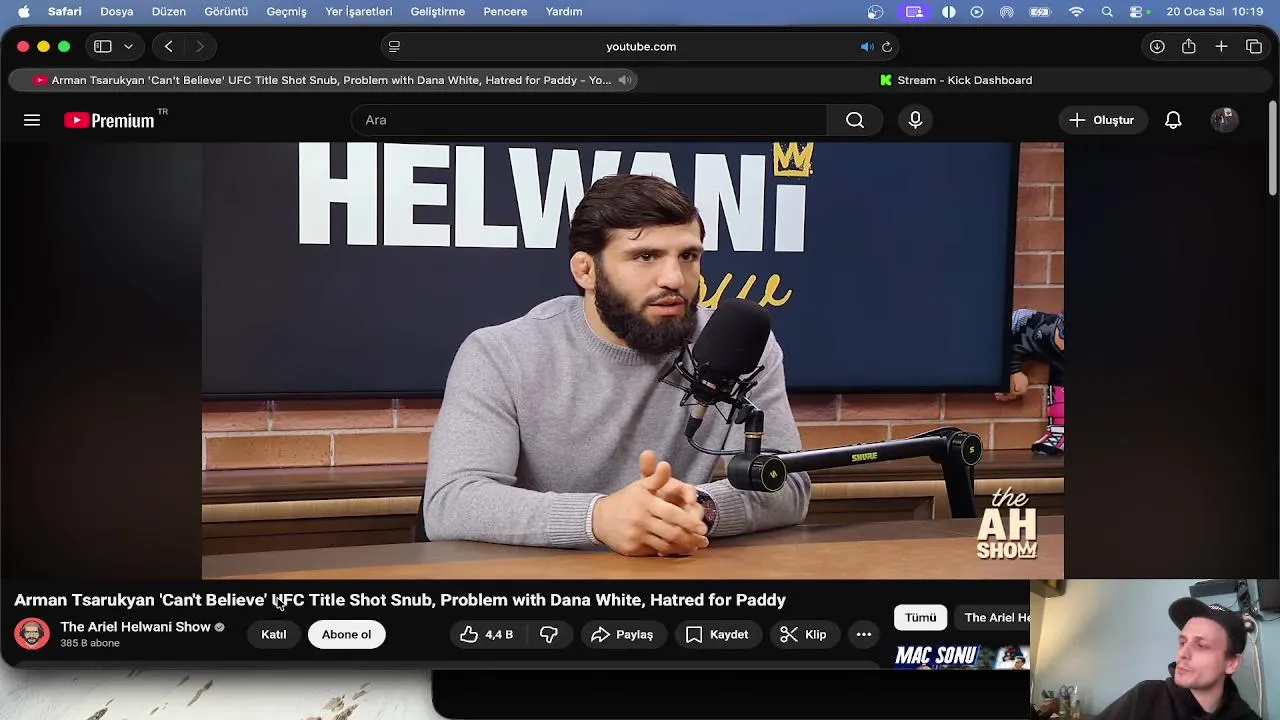This screenshot has height=720, width=1280.
Task: Click the menu bar date and time
Action: tap(1215, 11)
